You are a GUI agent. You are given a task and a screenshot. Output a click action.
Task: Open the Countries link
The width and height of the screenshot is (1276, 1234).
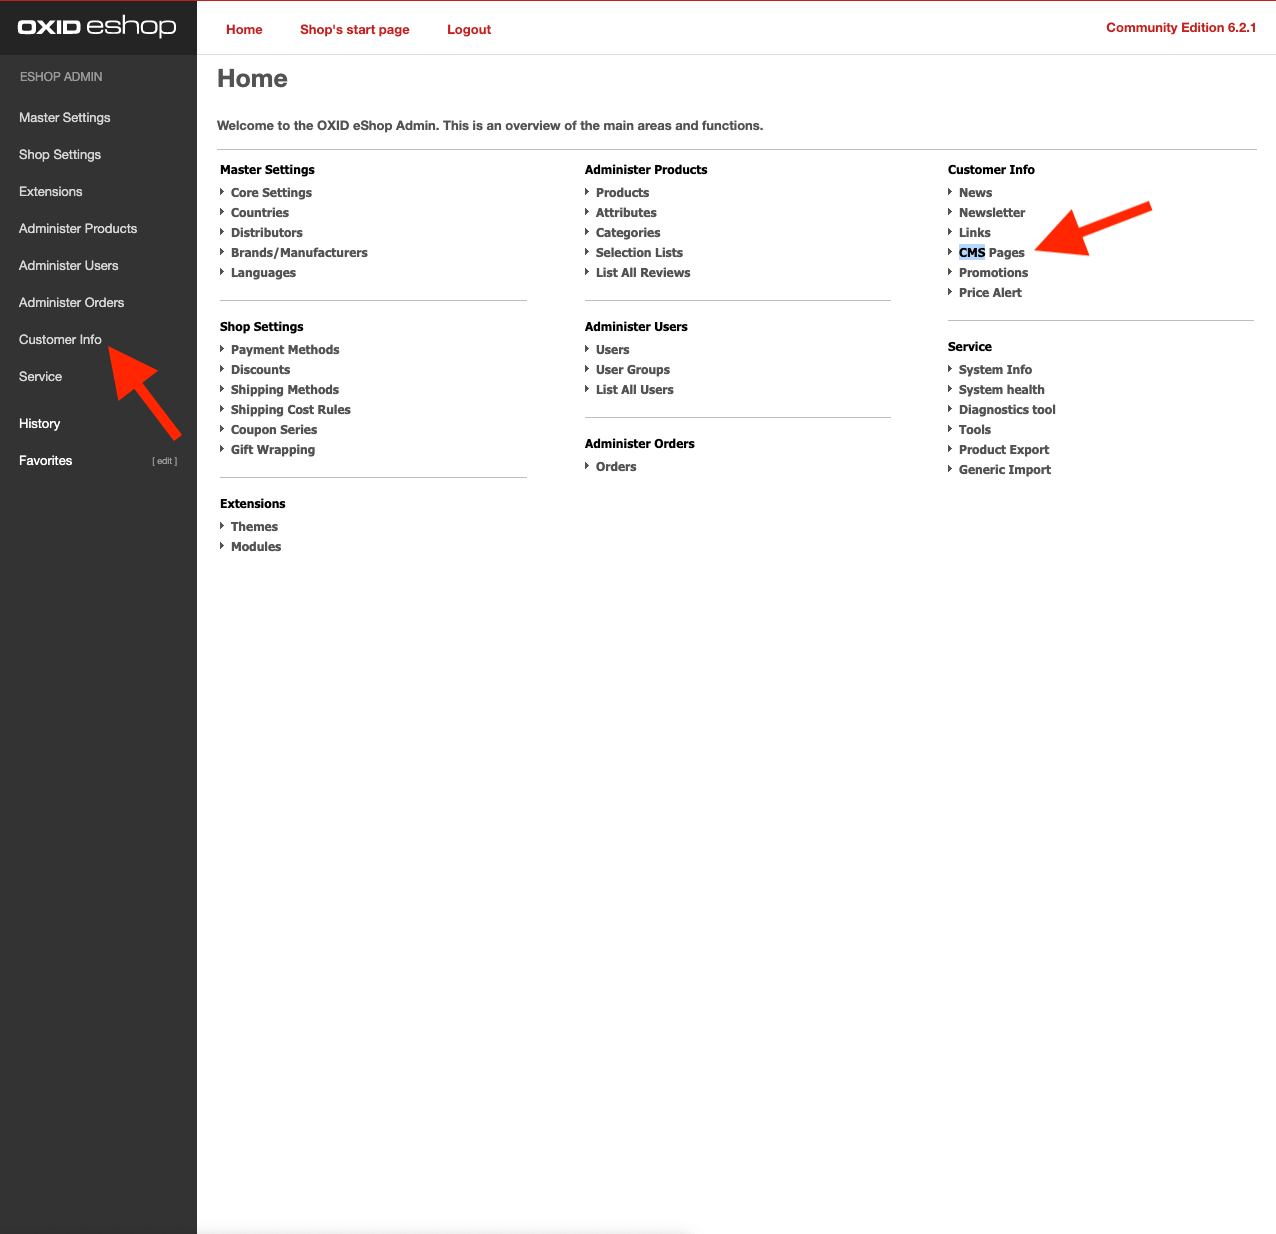click(x=260, y=212)
